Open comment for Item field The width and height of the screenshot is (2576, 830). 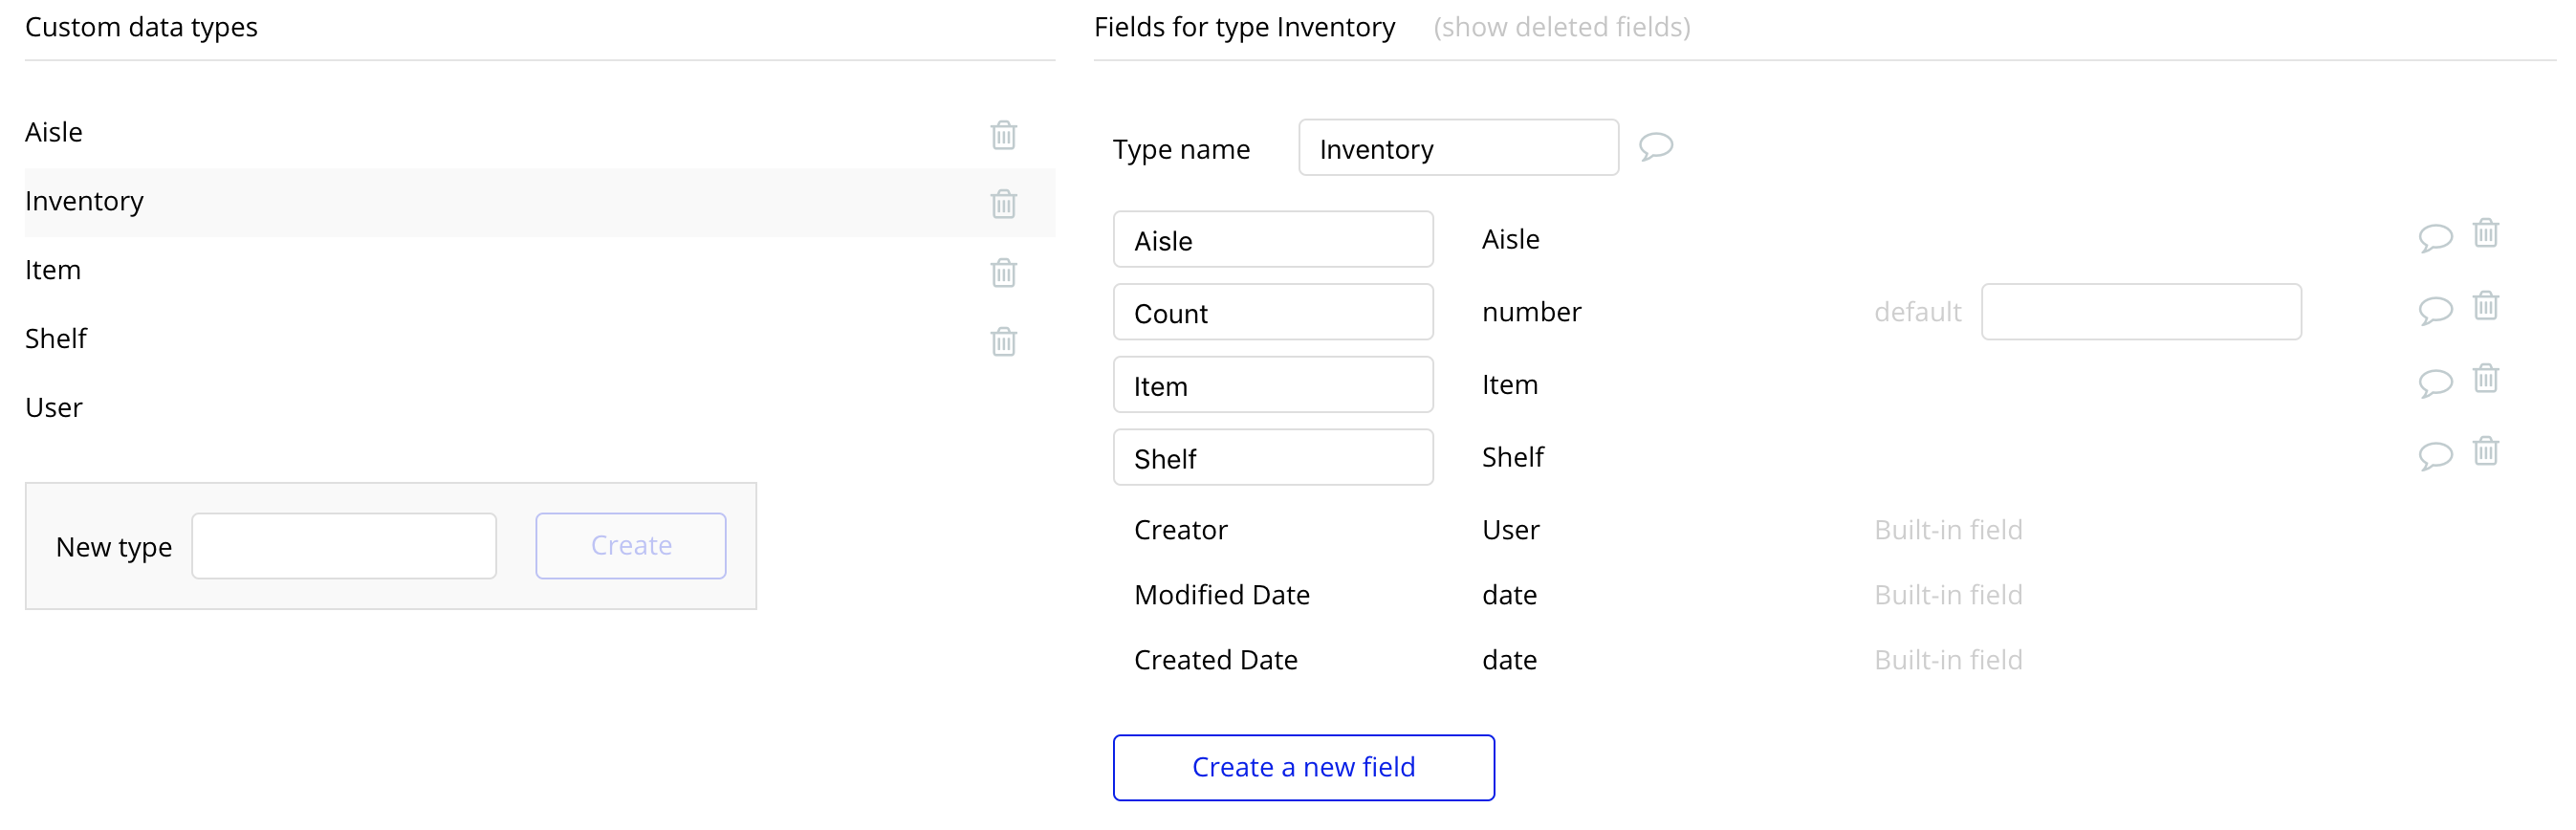tap(2434, 383)
